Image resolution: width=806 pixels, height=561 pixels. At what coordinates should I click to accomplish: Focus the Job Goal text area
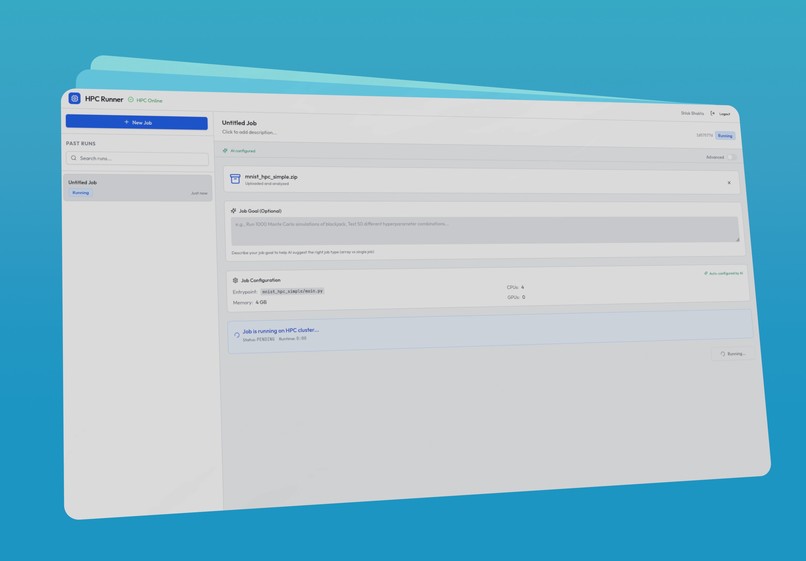click(485, 229)
